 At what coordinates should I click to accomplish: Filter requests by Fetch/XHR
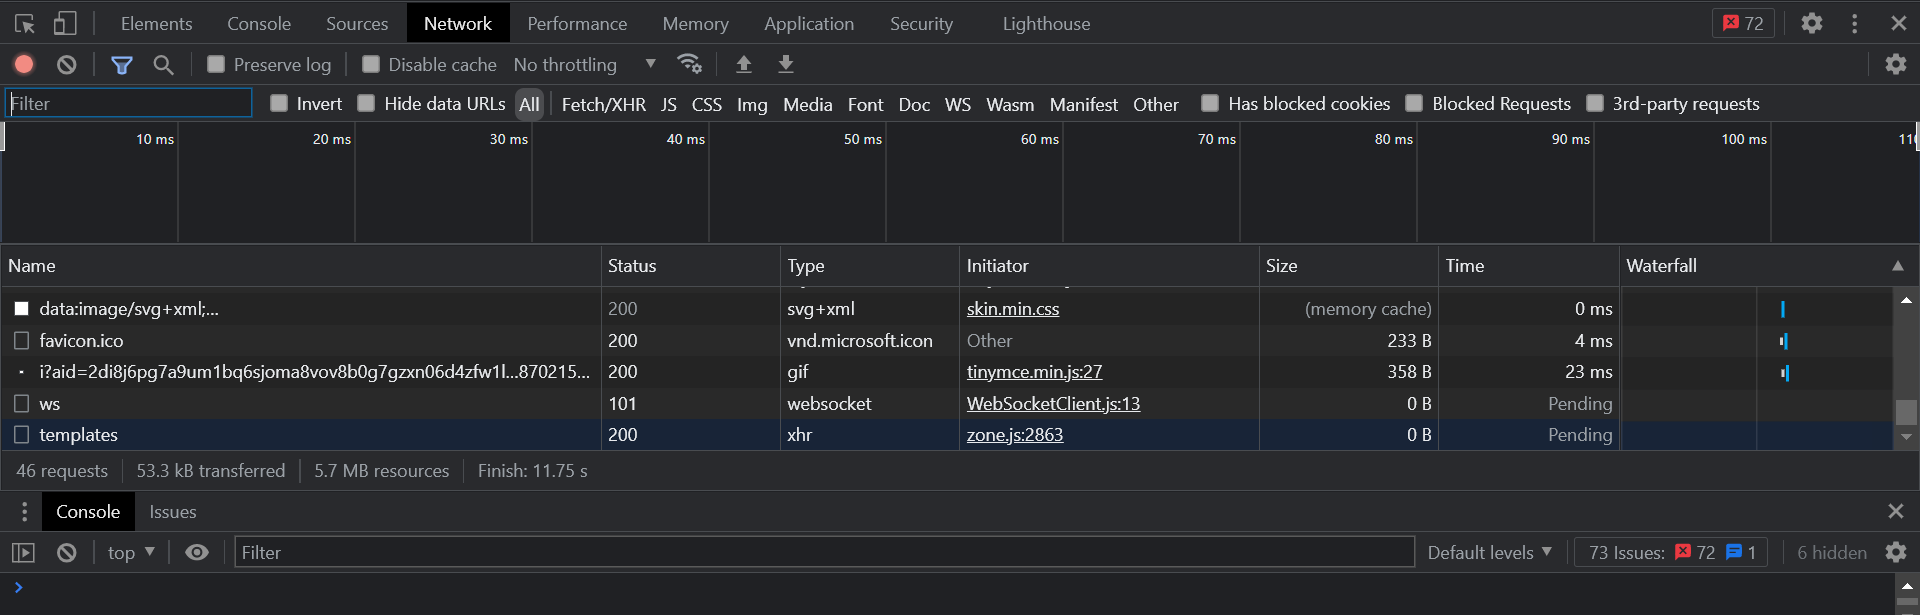pos(604,104)
